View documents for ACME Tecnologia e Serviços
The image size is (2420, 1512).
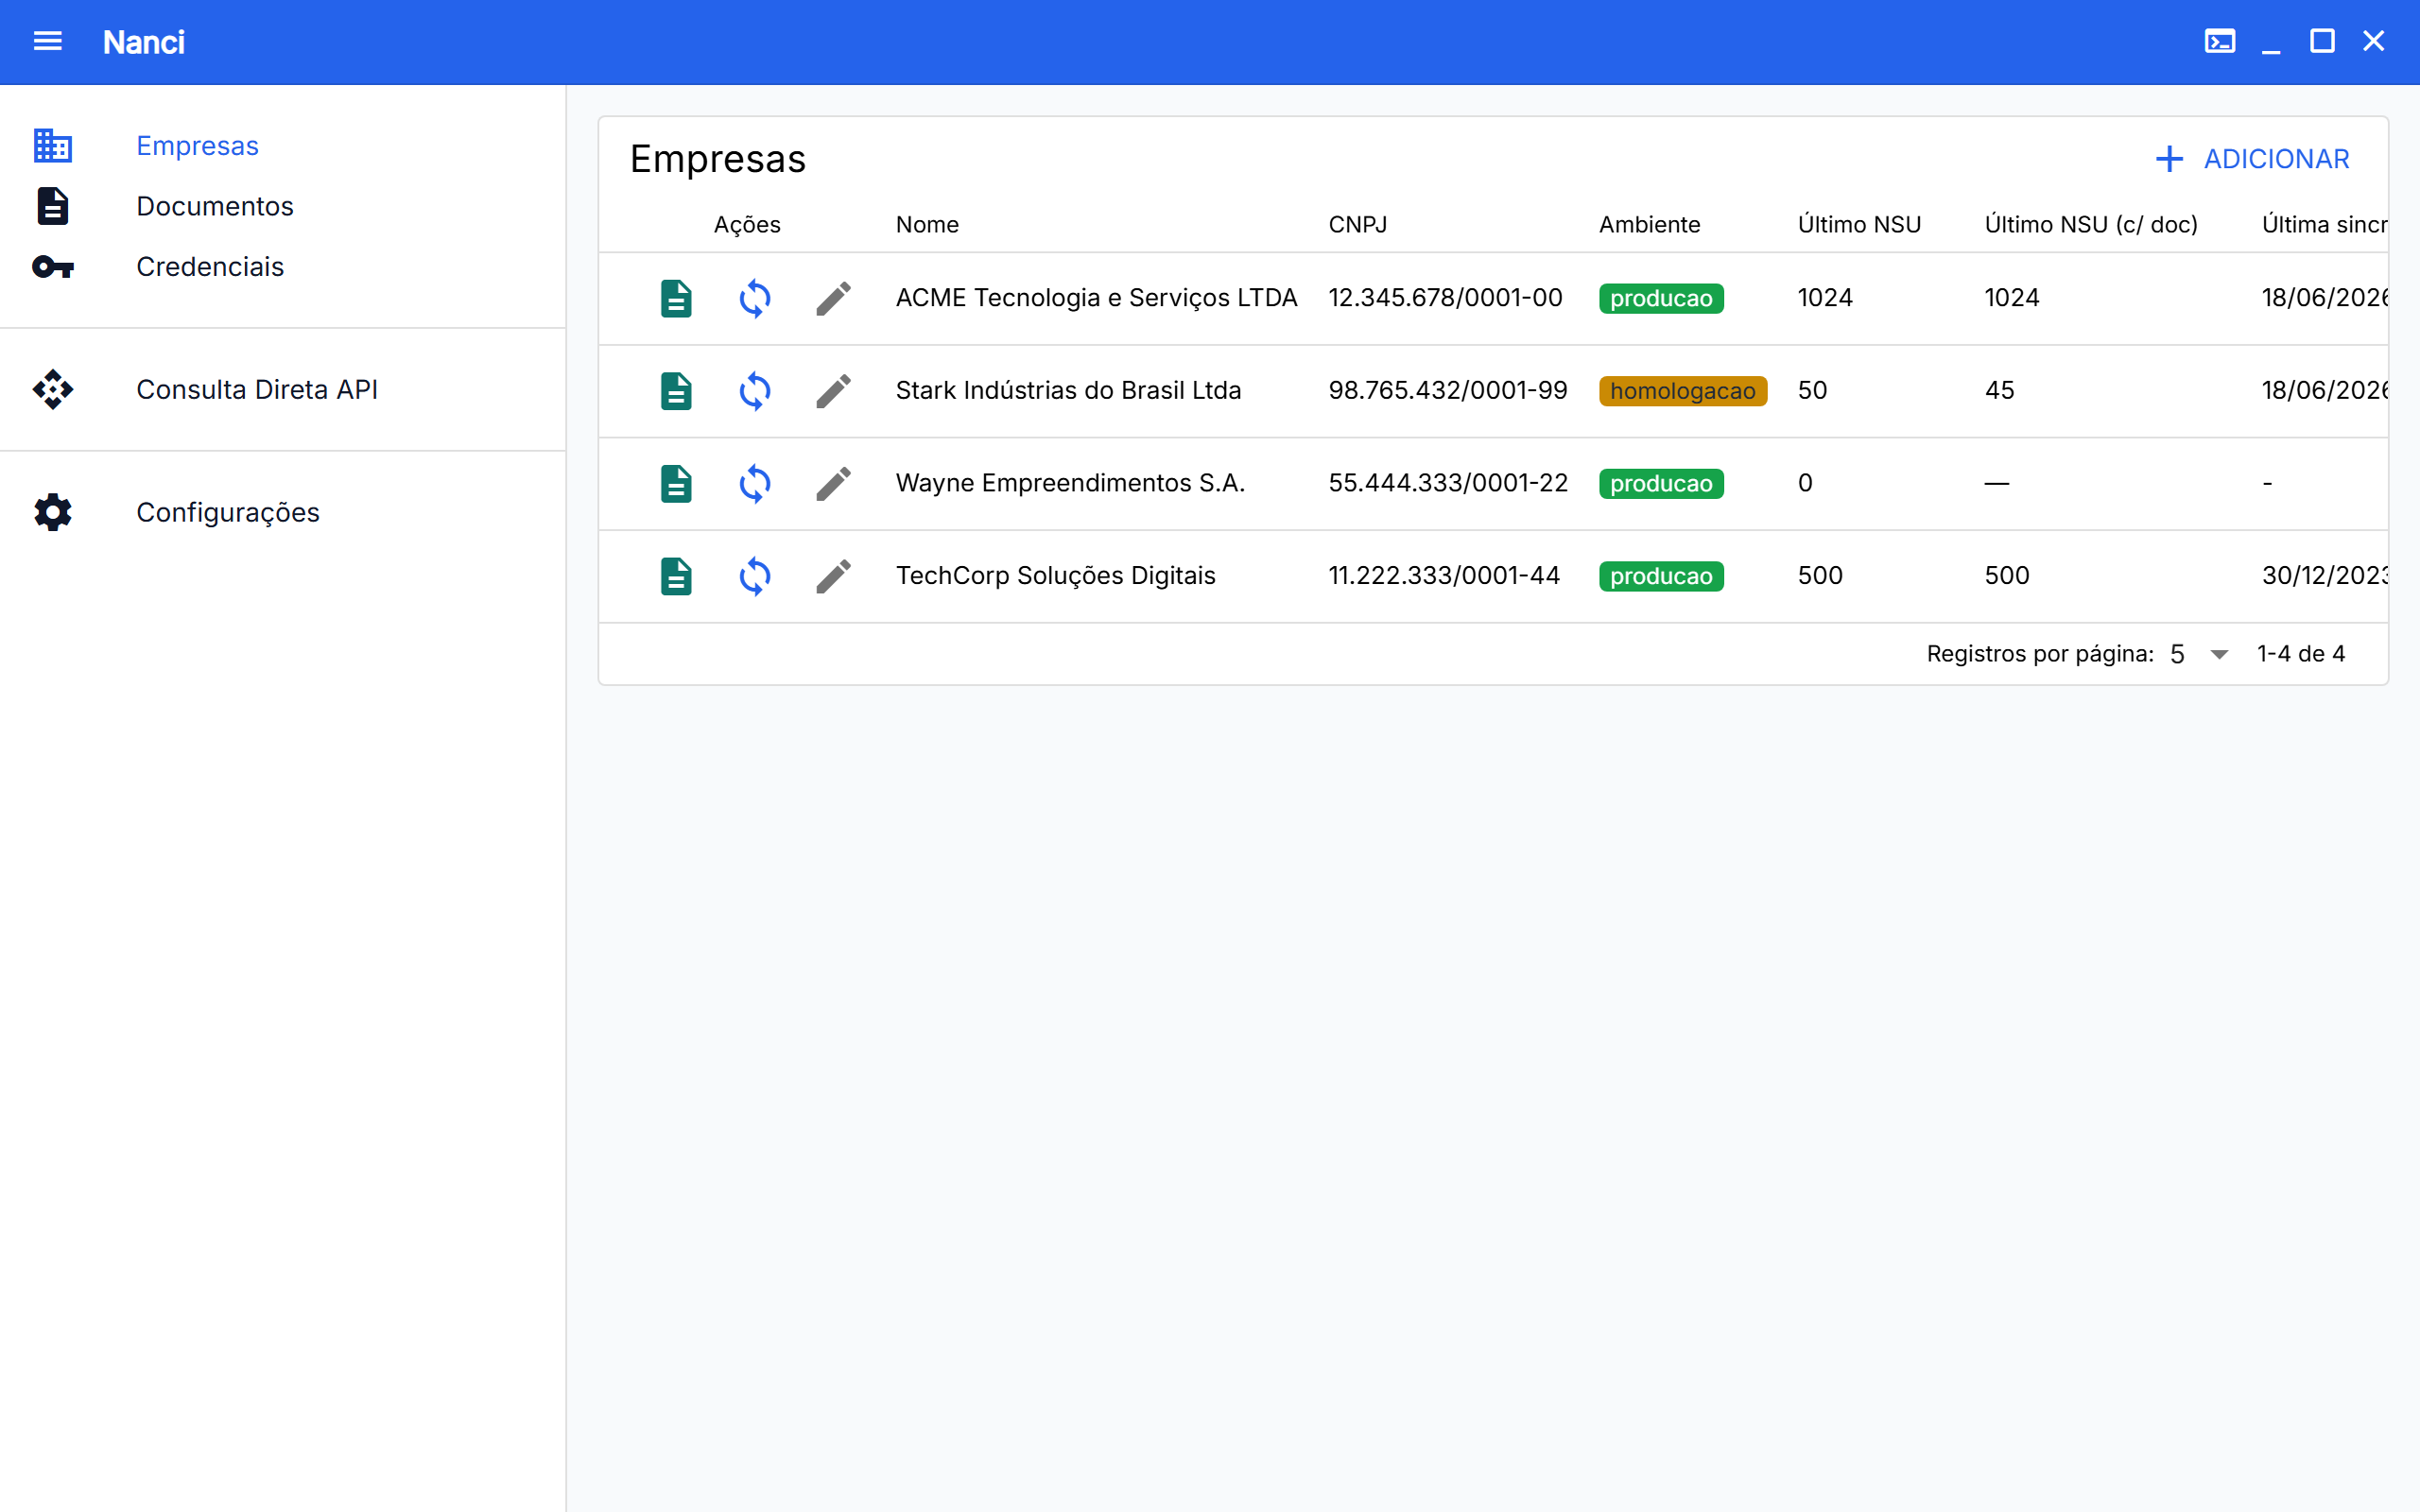[676, 299]
